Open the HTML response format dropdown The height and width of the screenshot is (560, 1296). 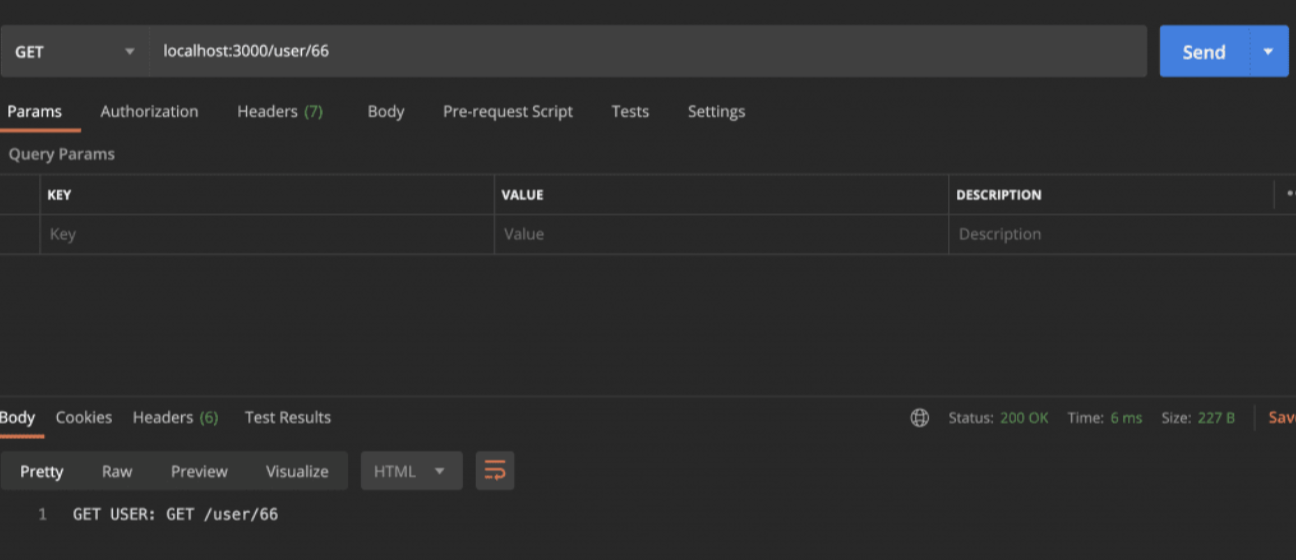411,471
